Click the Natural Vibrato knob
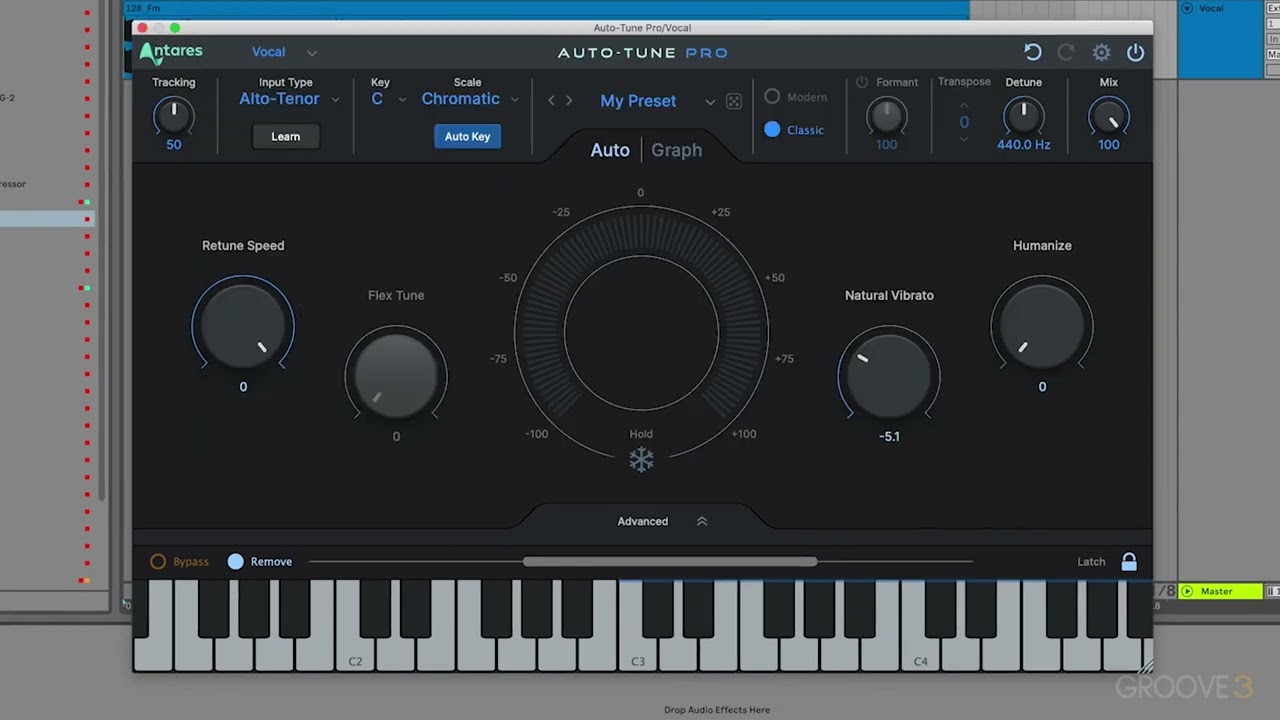The image size is (1280, 720). pos(889,376)
